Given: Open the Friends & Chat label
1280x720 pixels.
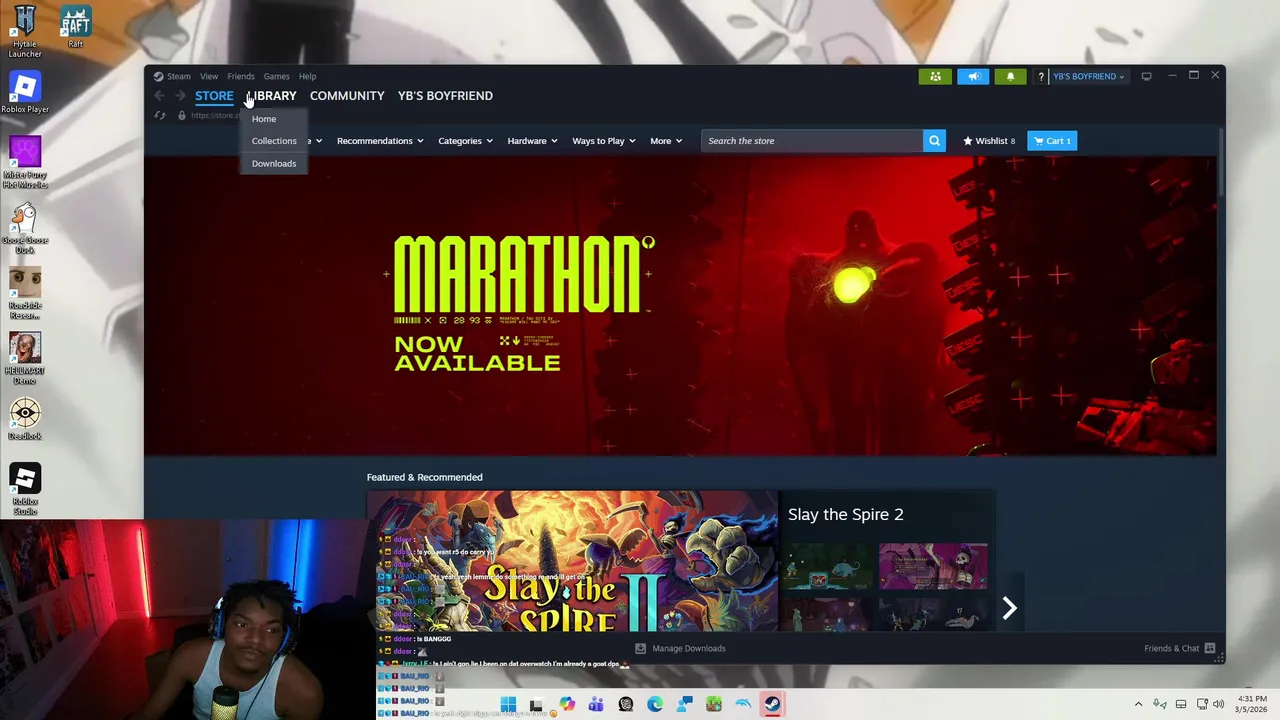Looking at the screenshot, I should (1172, 648).
